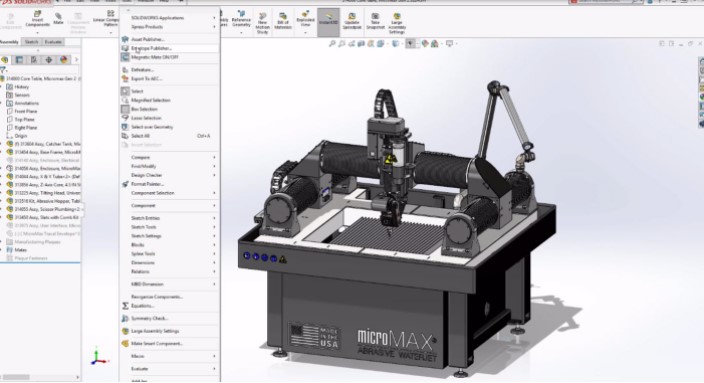Select the Front Plane tree item
Screen dimensions: 704x383
point(26,111)
